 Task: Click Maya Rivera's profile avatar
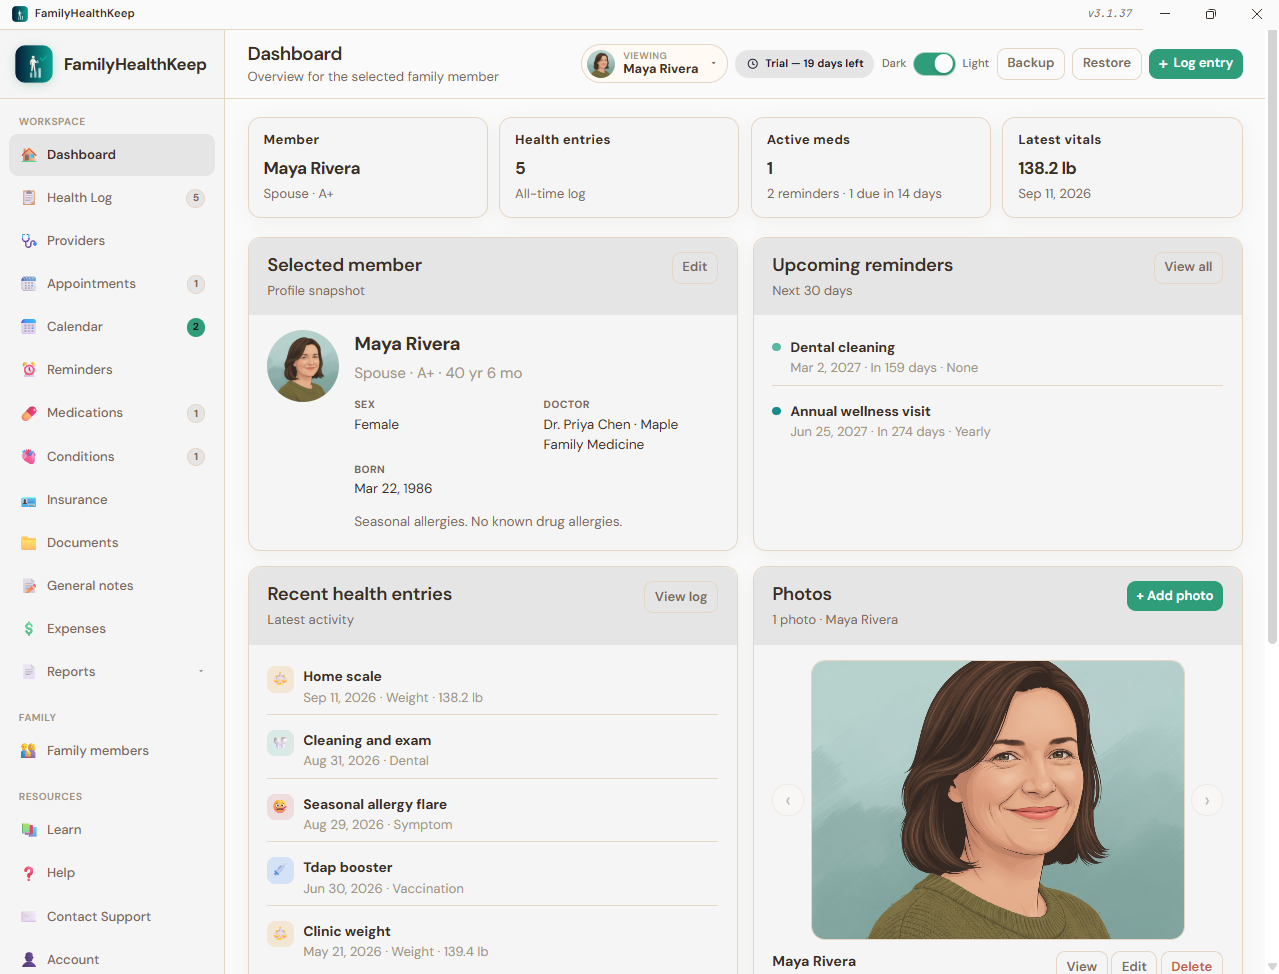coord(303,366)
